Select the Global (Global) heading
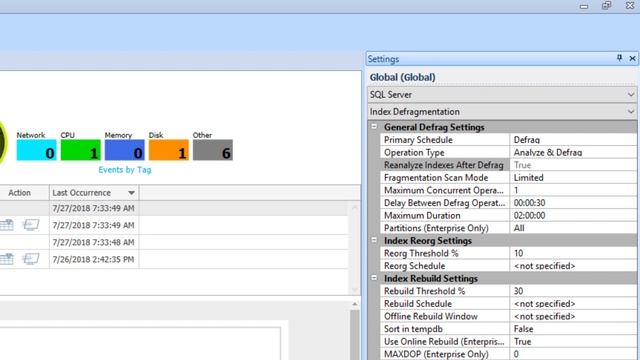 click(x=402, y=77)
